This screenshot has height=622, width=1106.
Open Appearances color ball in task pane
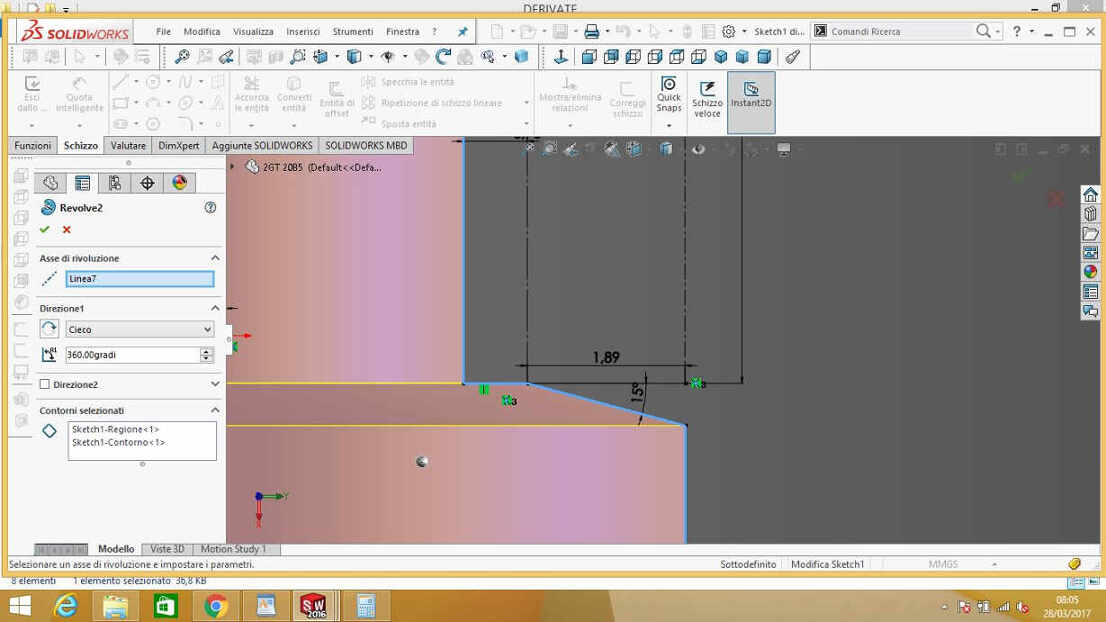click(x=1090, y=272)
